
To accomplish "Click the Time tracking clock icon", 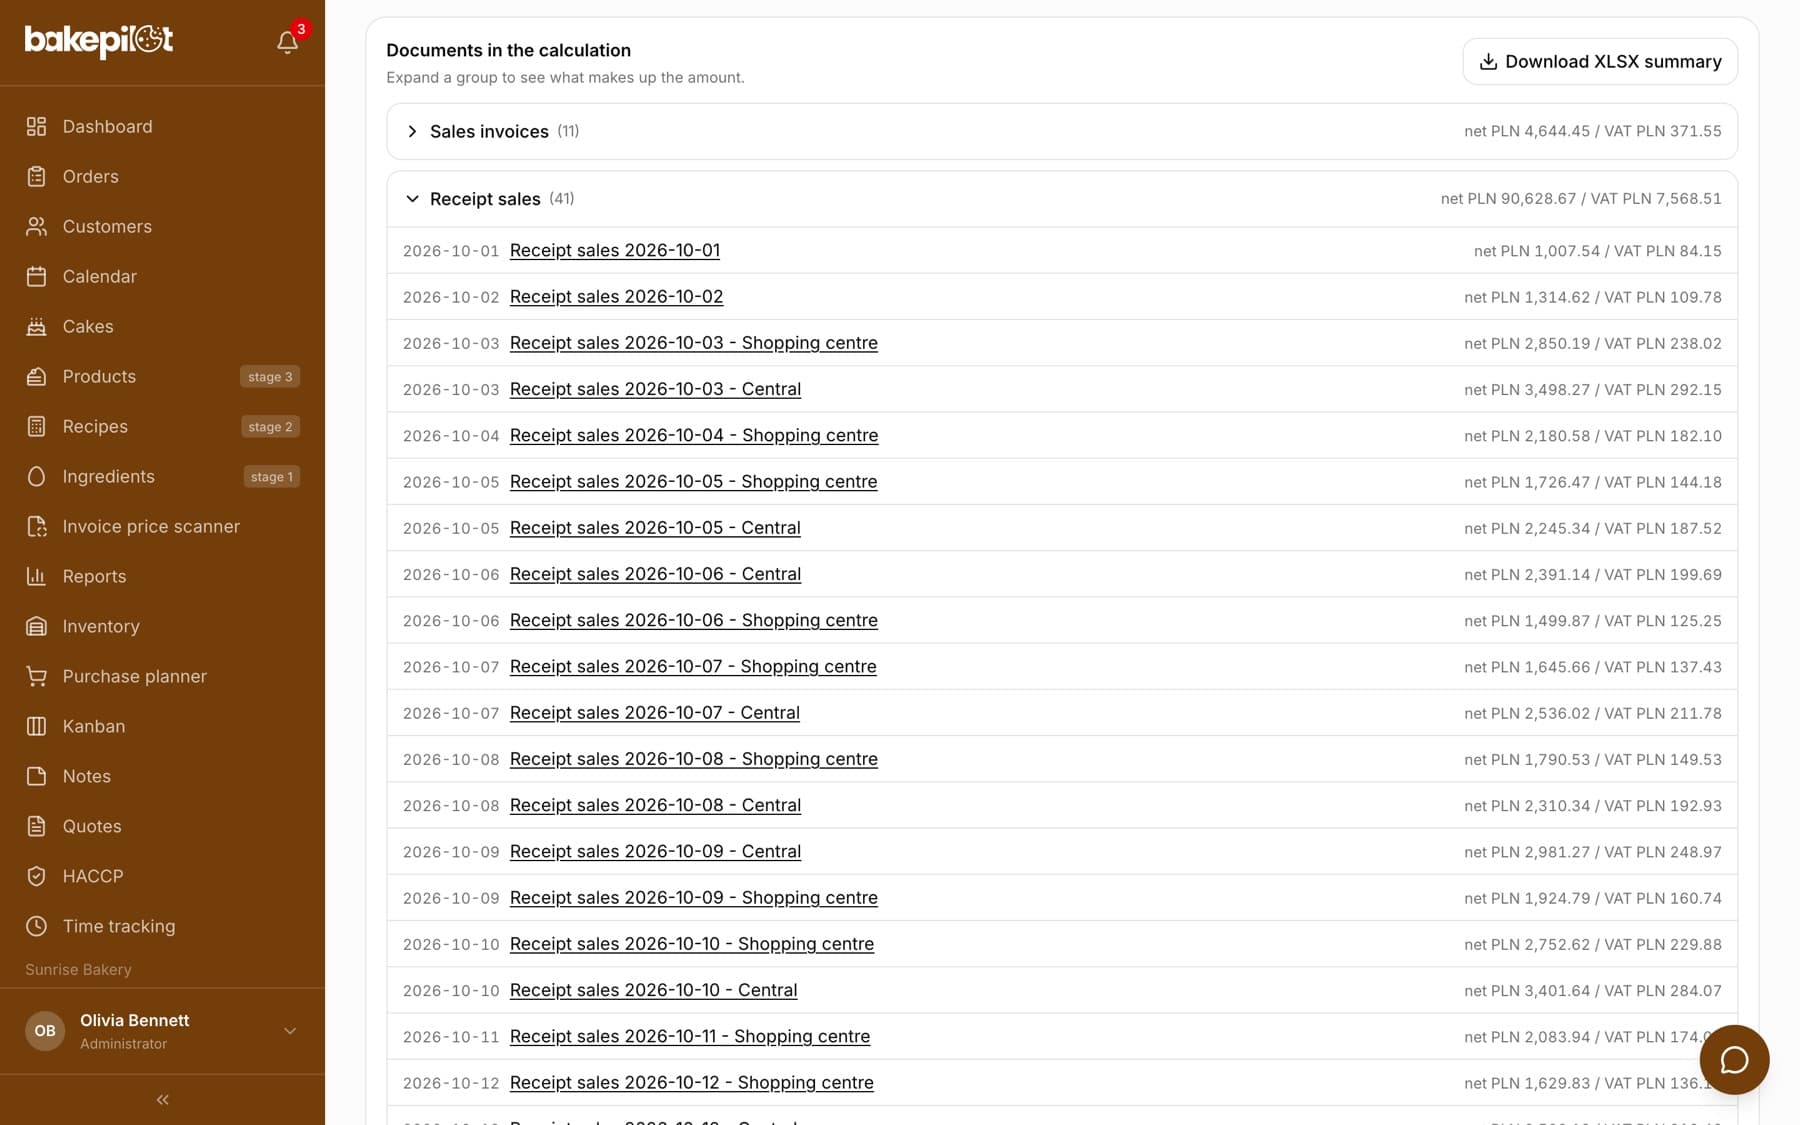I will (x=36, y=926).
